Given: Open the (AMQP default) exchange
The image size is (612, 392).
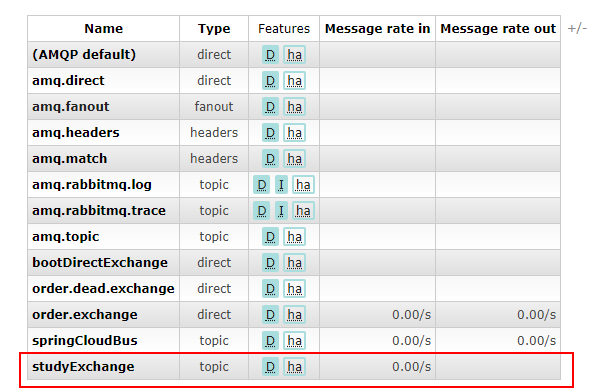Looking at the screenshot, I should 84,55.
